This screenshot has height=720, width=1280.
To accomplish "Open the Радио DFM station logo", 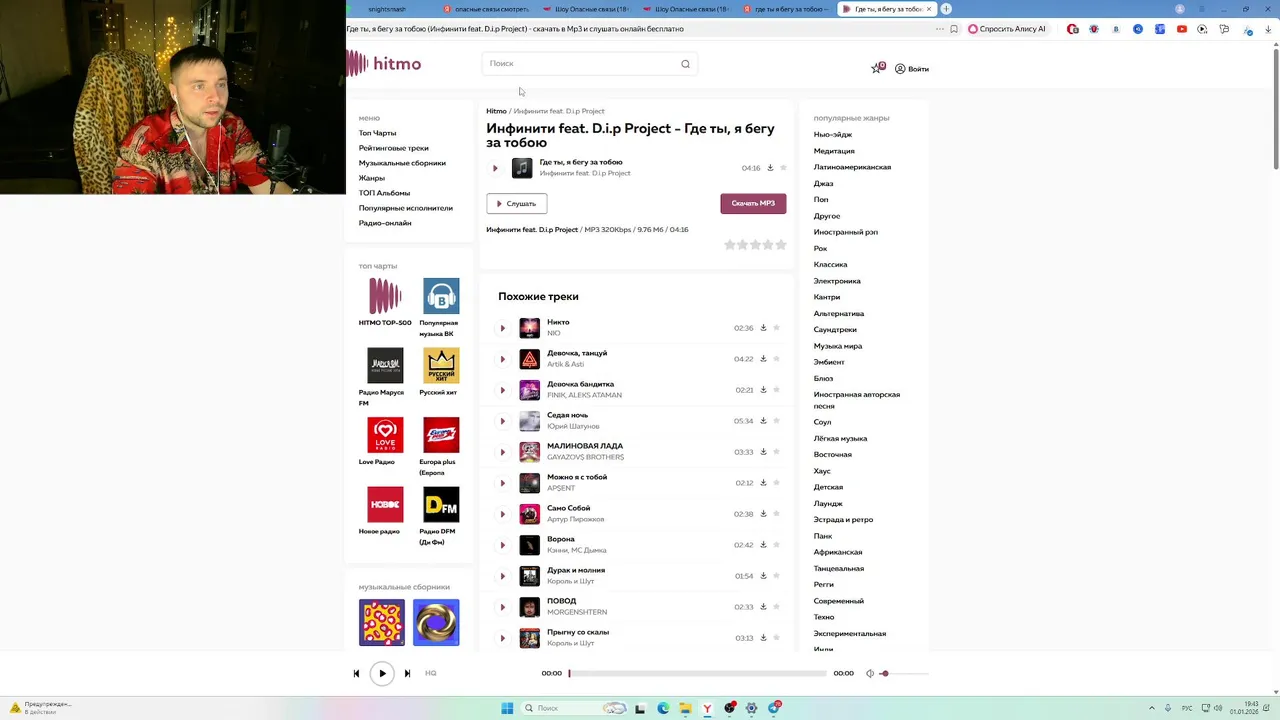I will point(441,505).
